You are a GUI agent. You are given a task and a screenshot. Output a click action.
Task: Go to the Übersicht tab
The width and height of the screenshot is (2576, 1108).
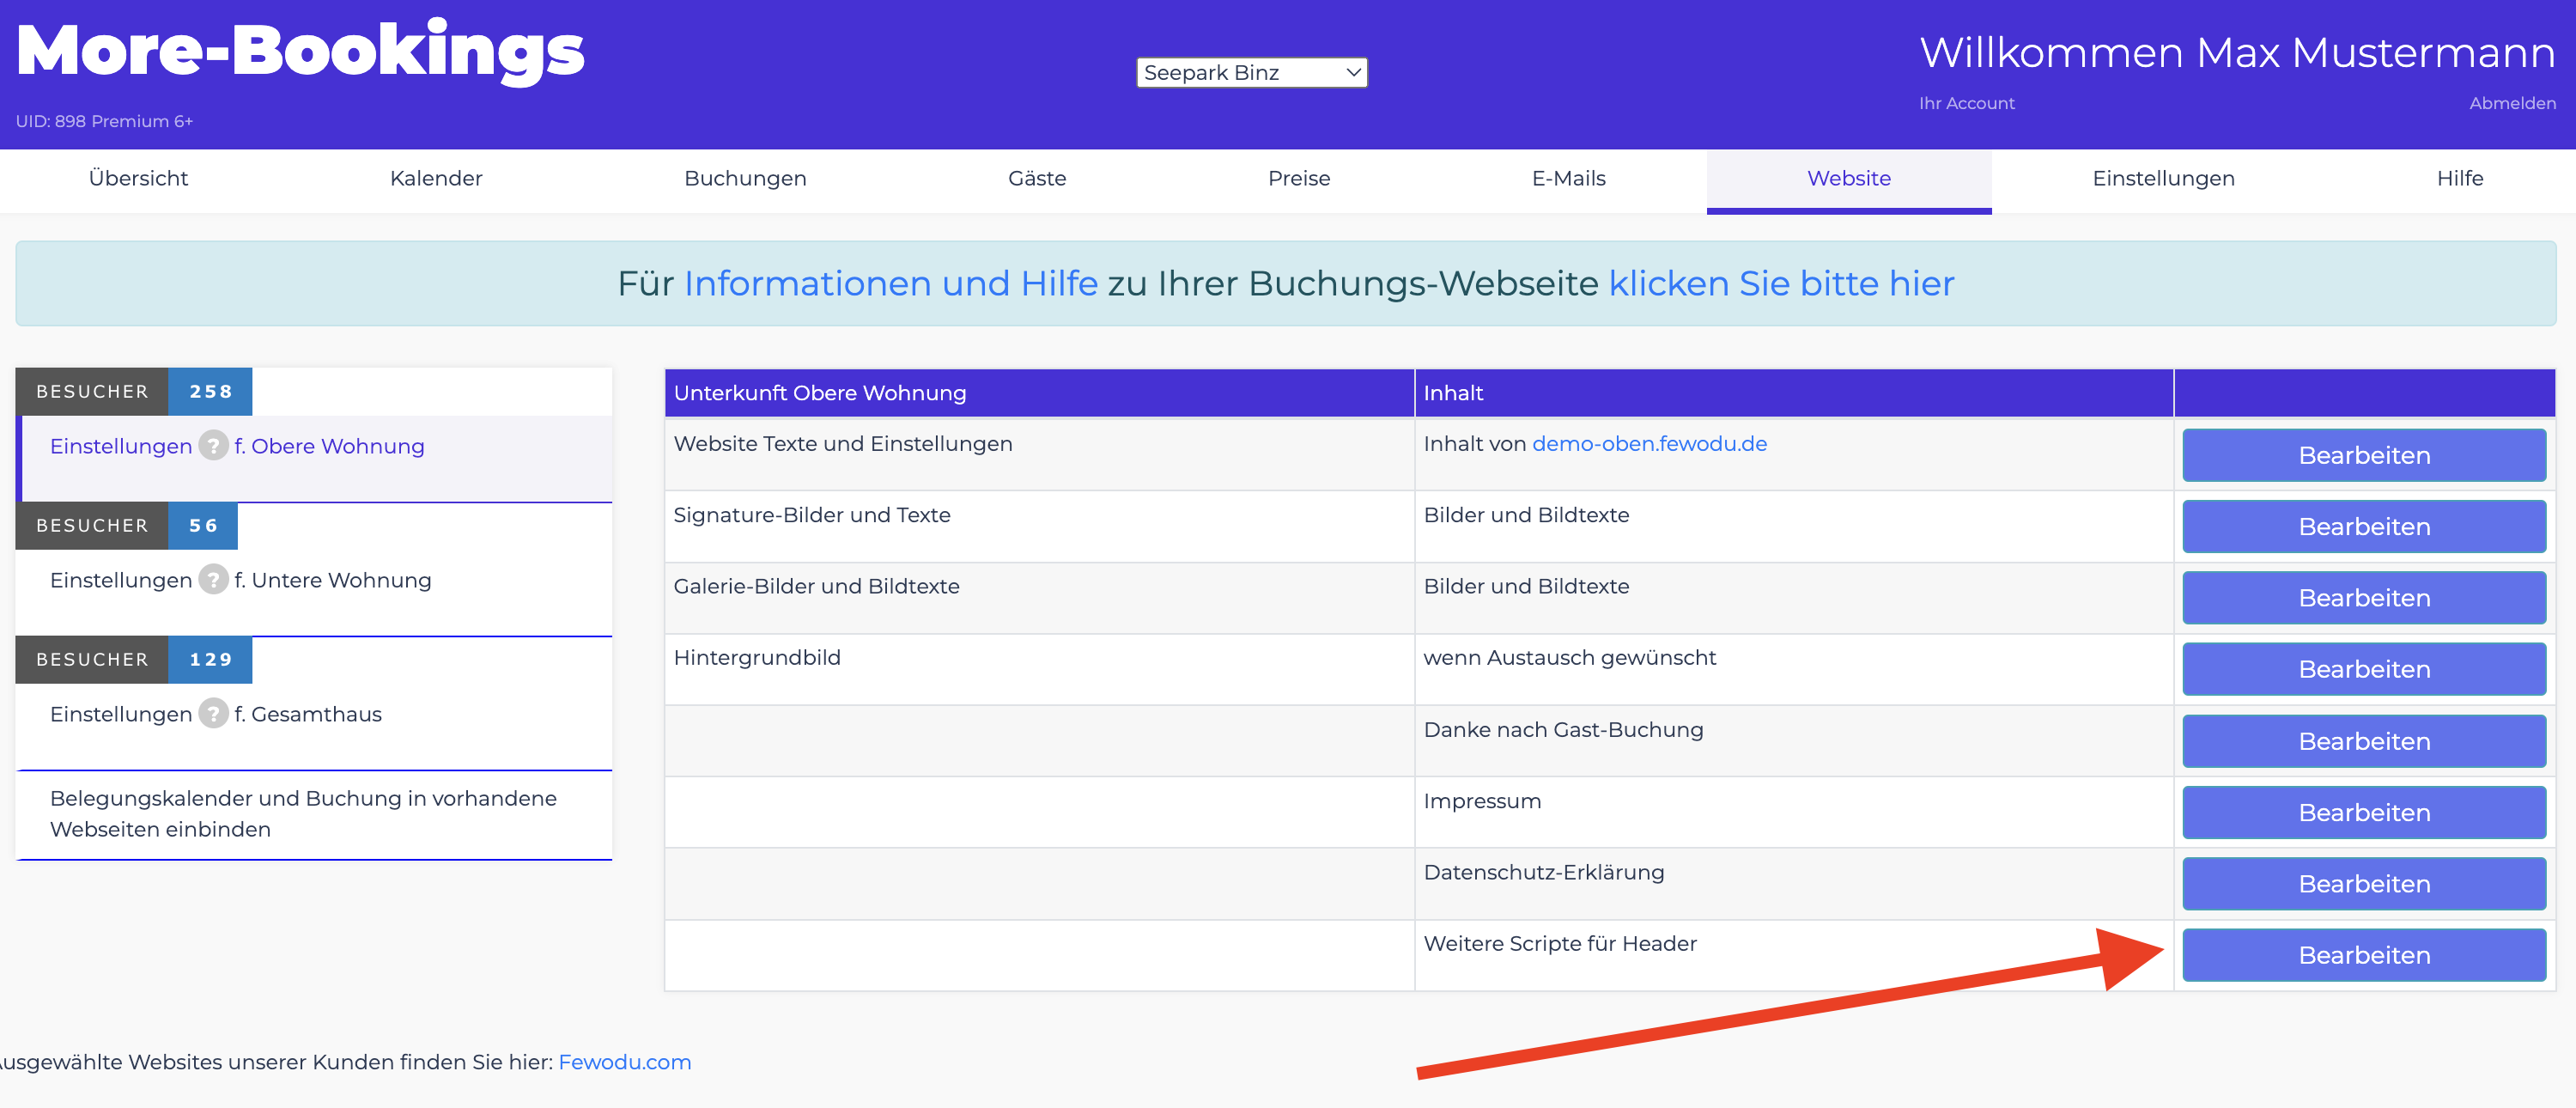pos(138,179)
